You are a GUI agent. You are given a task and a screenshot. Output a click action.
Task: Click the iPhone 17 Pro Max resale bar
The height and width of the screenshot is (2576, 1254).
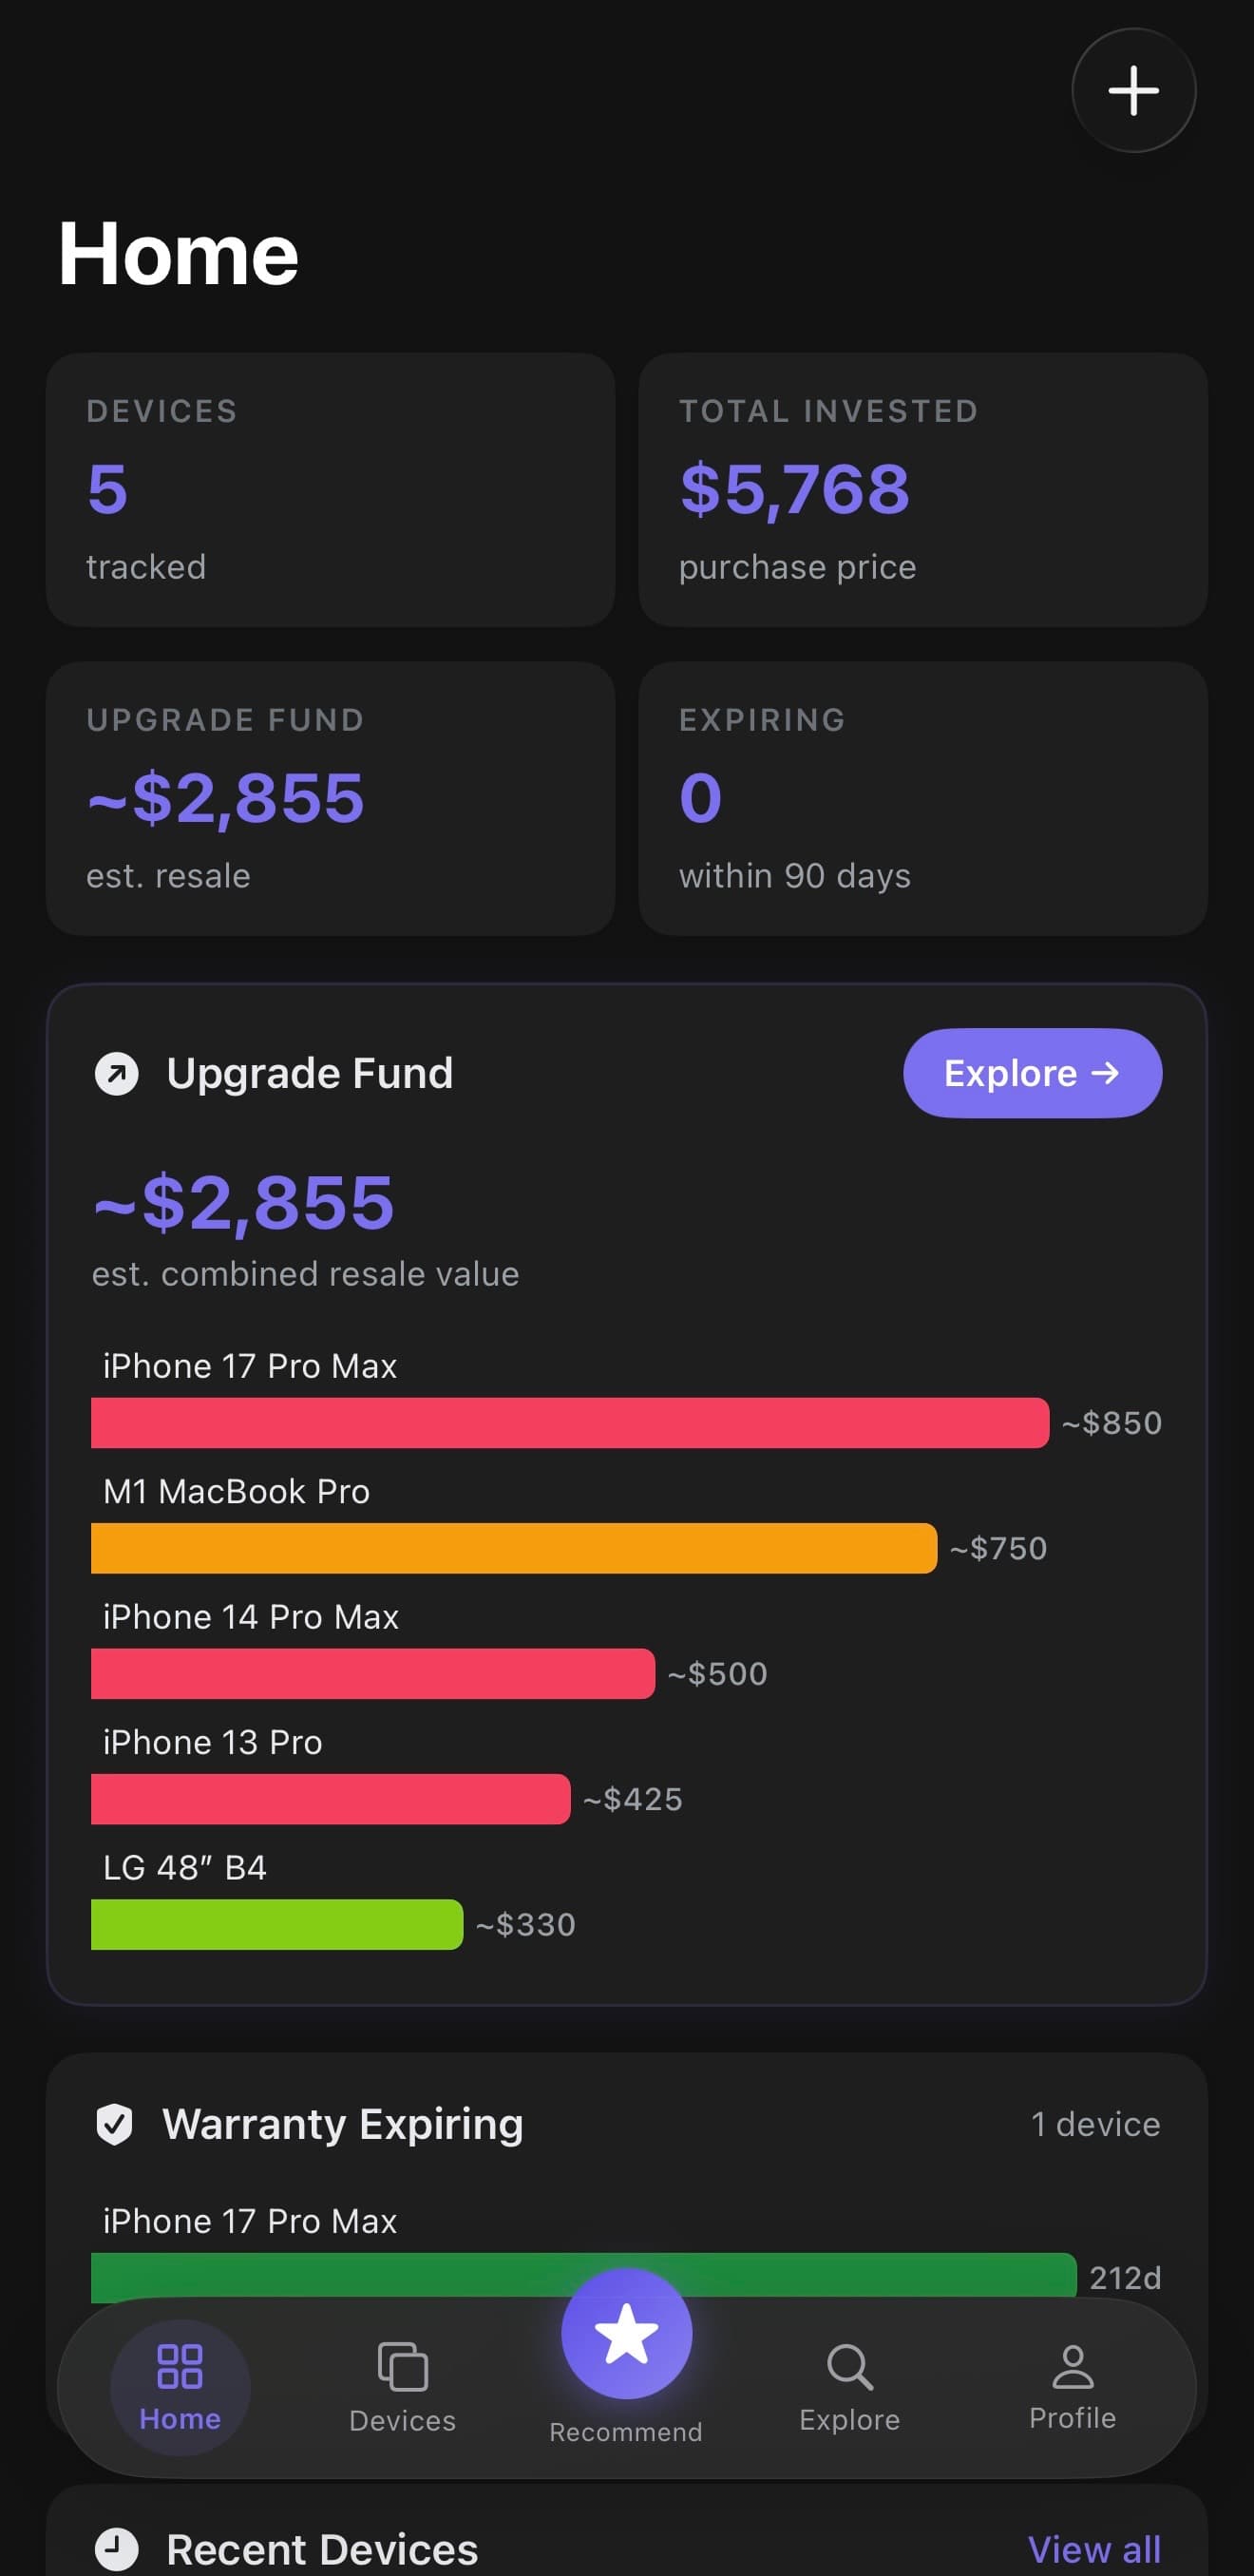pyautogui.click(x=569, y=1423)
